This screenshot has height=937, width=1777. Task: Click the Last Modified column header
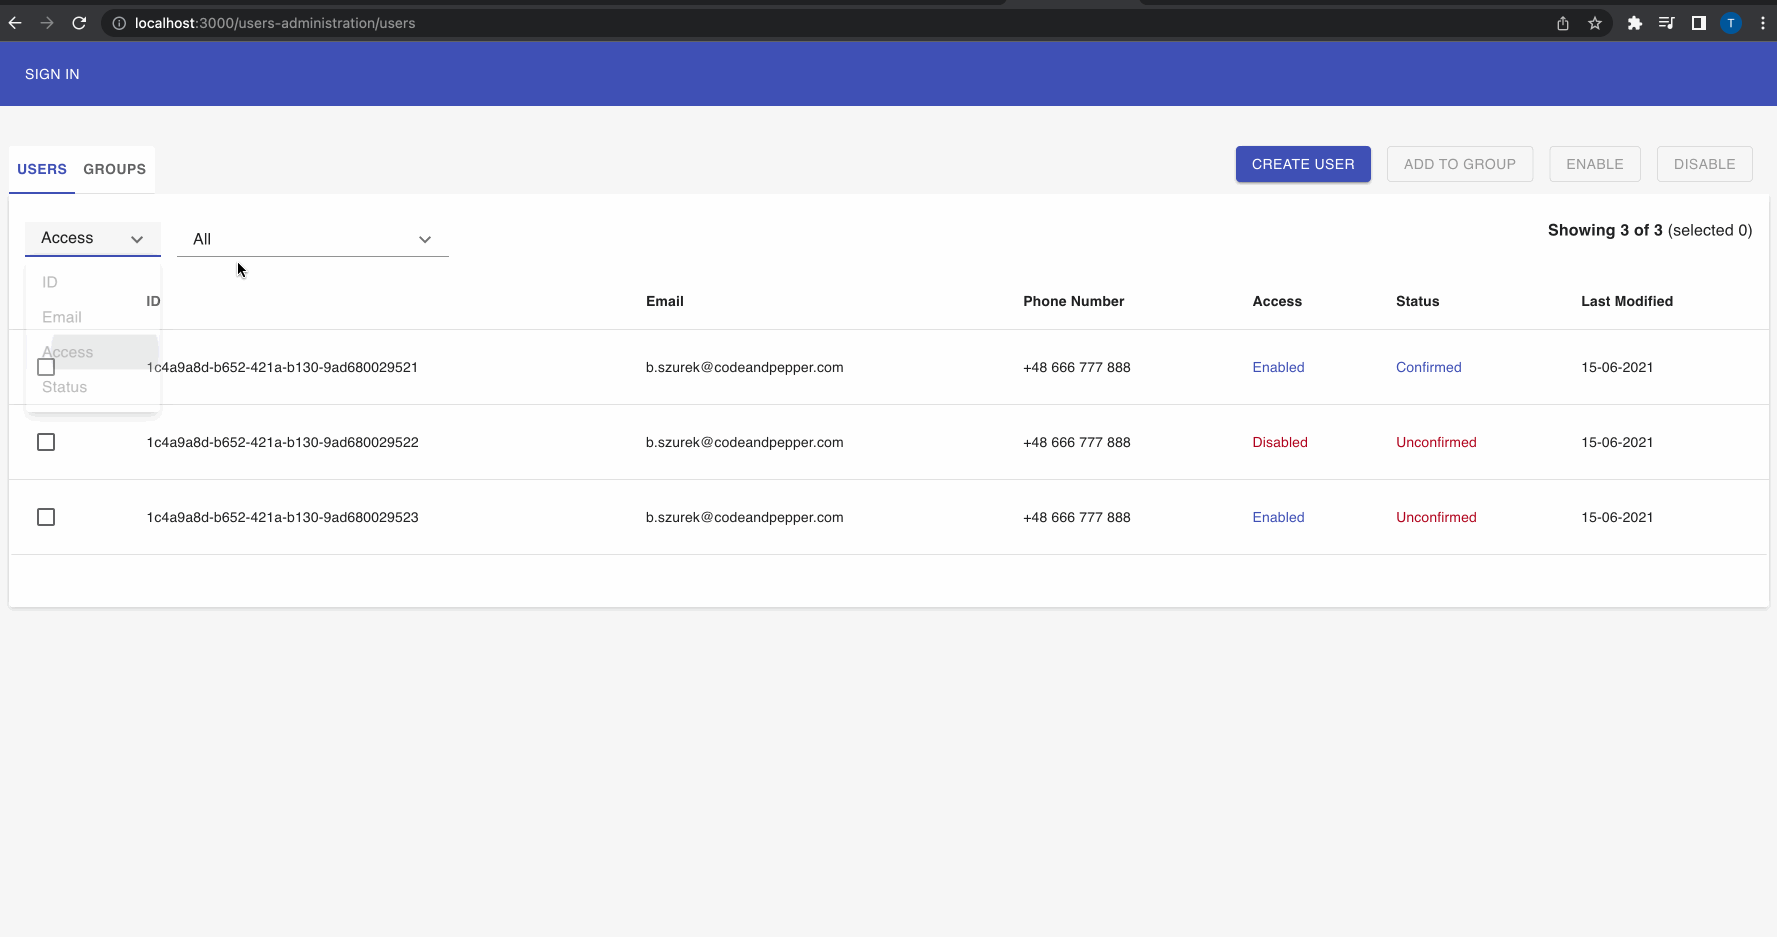click(1627, 301)
